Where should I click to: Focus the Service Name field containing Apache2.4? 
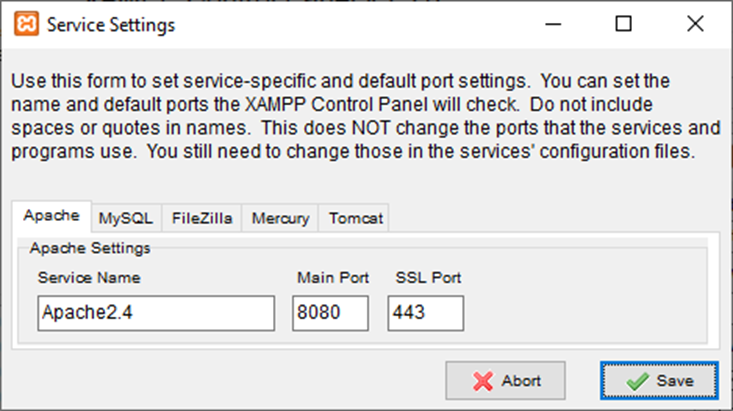tap(156, 313)
